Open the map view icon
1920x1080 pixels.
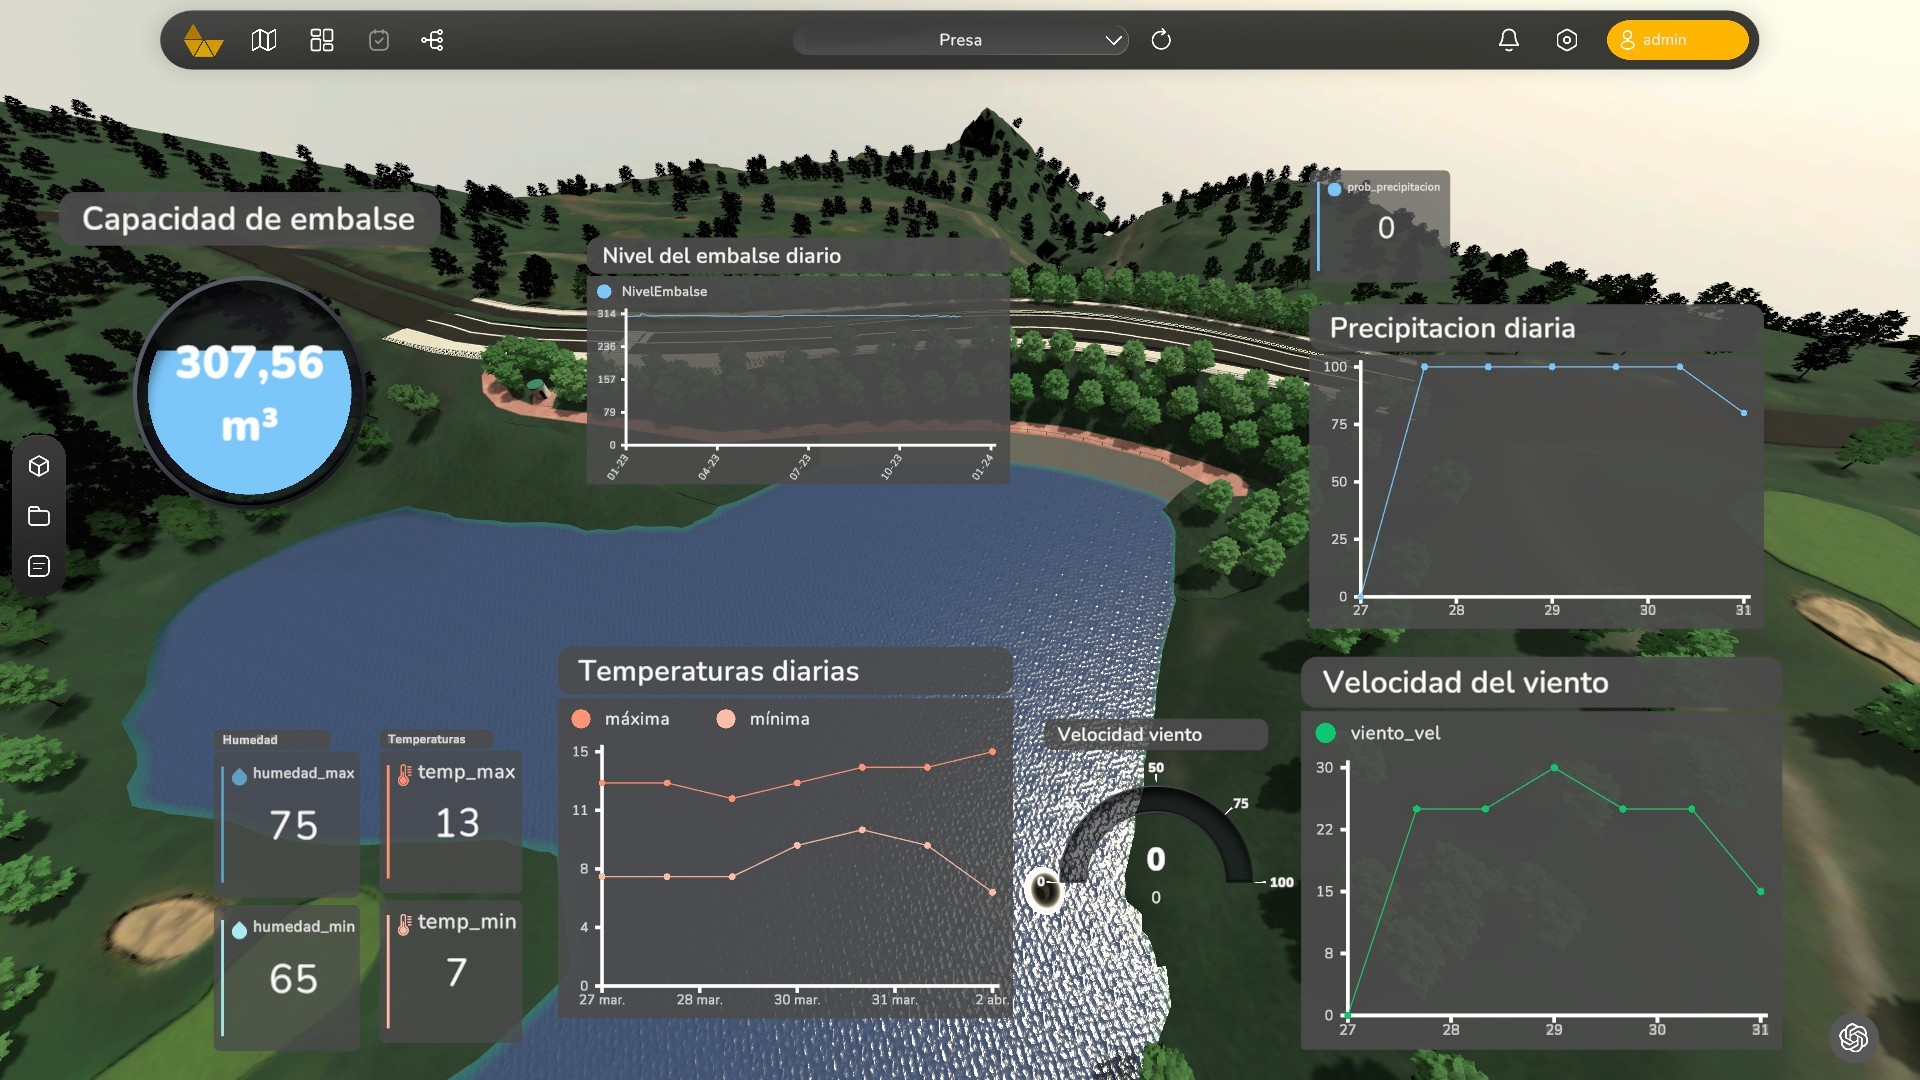tap(263, 40)
